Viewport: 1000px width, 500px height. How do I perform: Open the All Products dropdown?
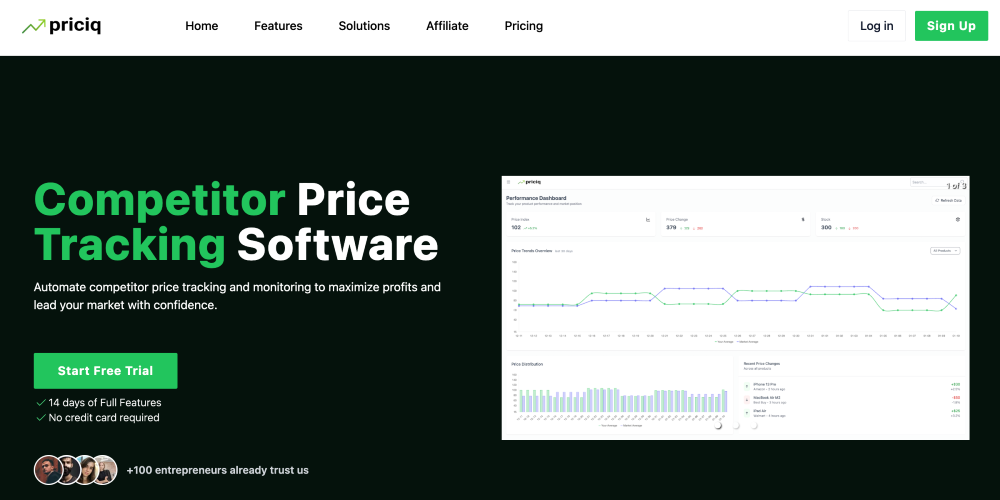pyautogui.click(x=945, y=251)
